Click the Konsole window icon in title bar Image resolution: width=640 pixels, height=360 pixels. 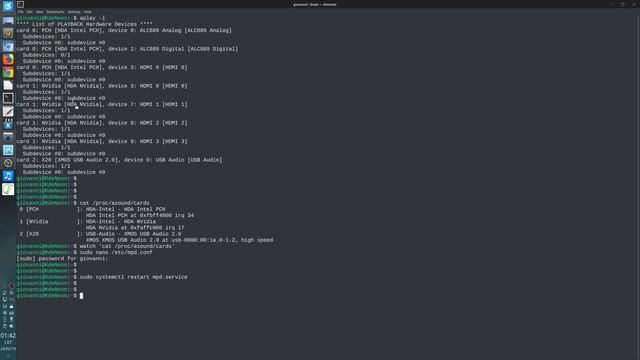click(x=20, y=4)
